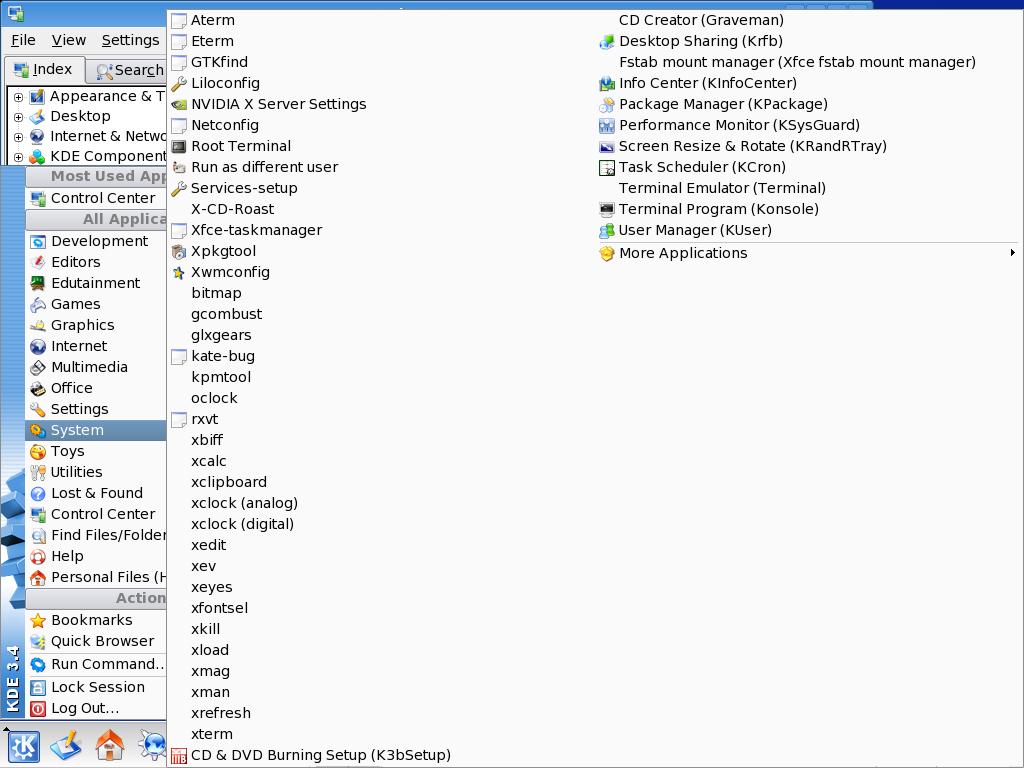Switch to the Index tab
Screen dimensions: 1024x768
pyautogui.click(x=44, y=69)
